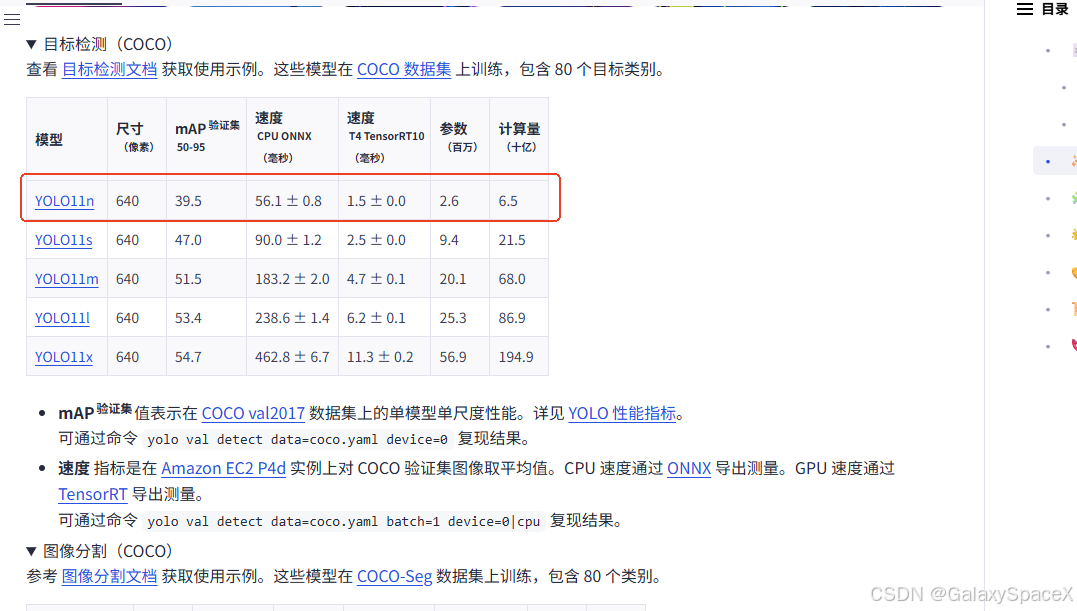Click the 计算量 (十亿) column header
The width and height of the screenshot is (1077, 611).
tap(519, 137)
